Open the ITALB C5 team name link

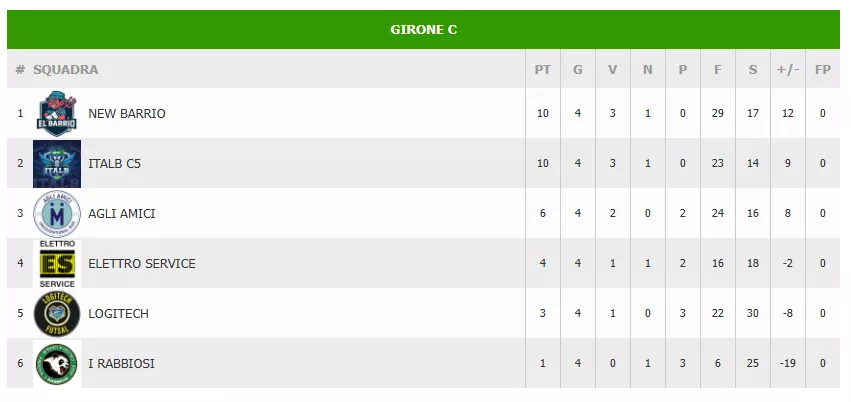[115, 164]
